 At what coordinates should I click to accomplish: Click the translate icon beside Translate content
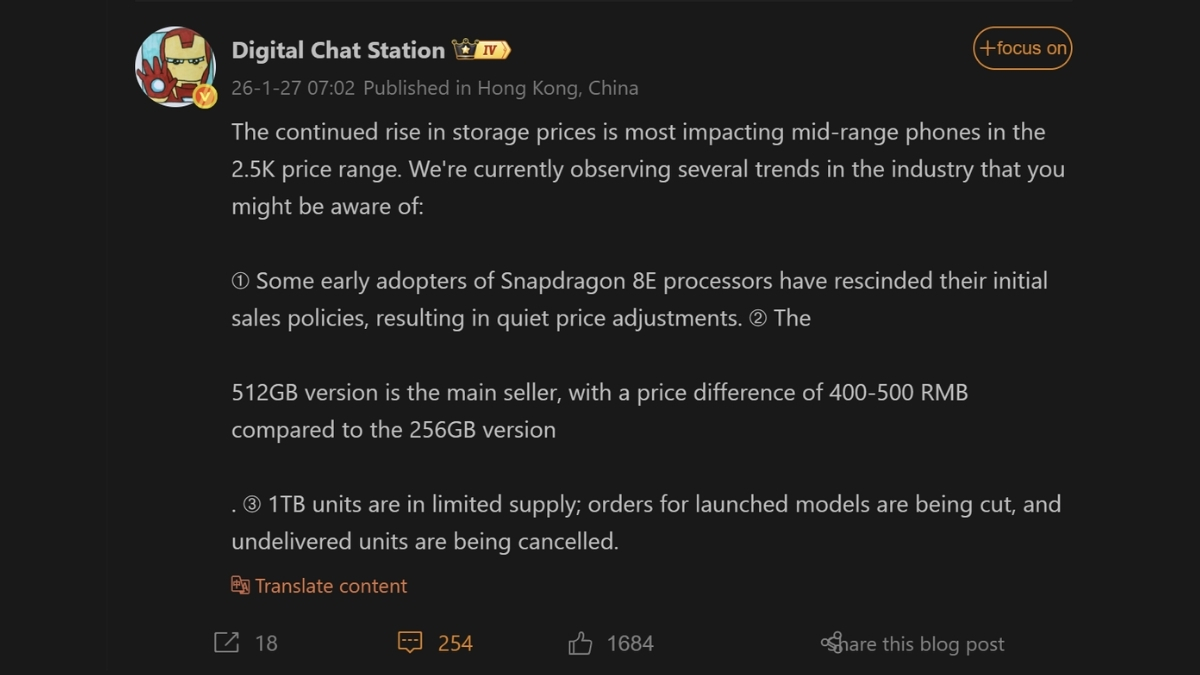pyautogui.click(x=240, y=586)
